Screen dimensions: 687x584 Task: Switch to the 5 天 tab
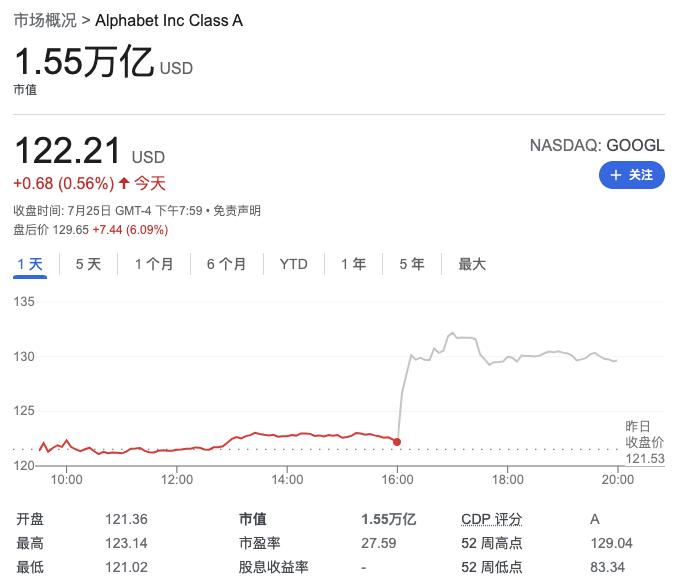click(88, 264)
